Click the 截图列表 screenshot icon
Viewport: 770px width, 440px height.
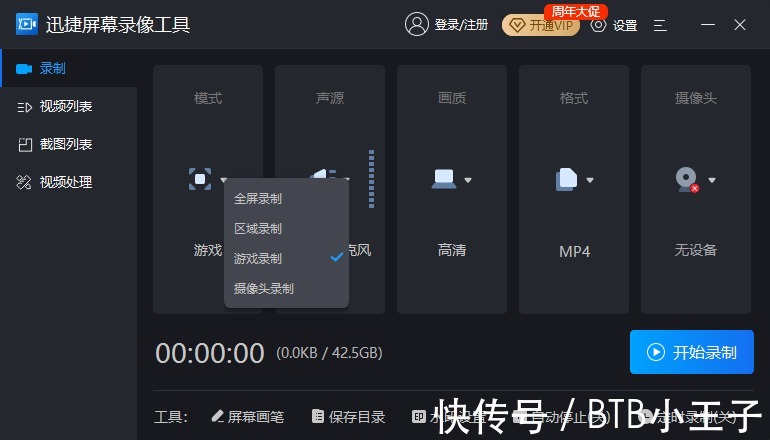[25, 144]
